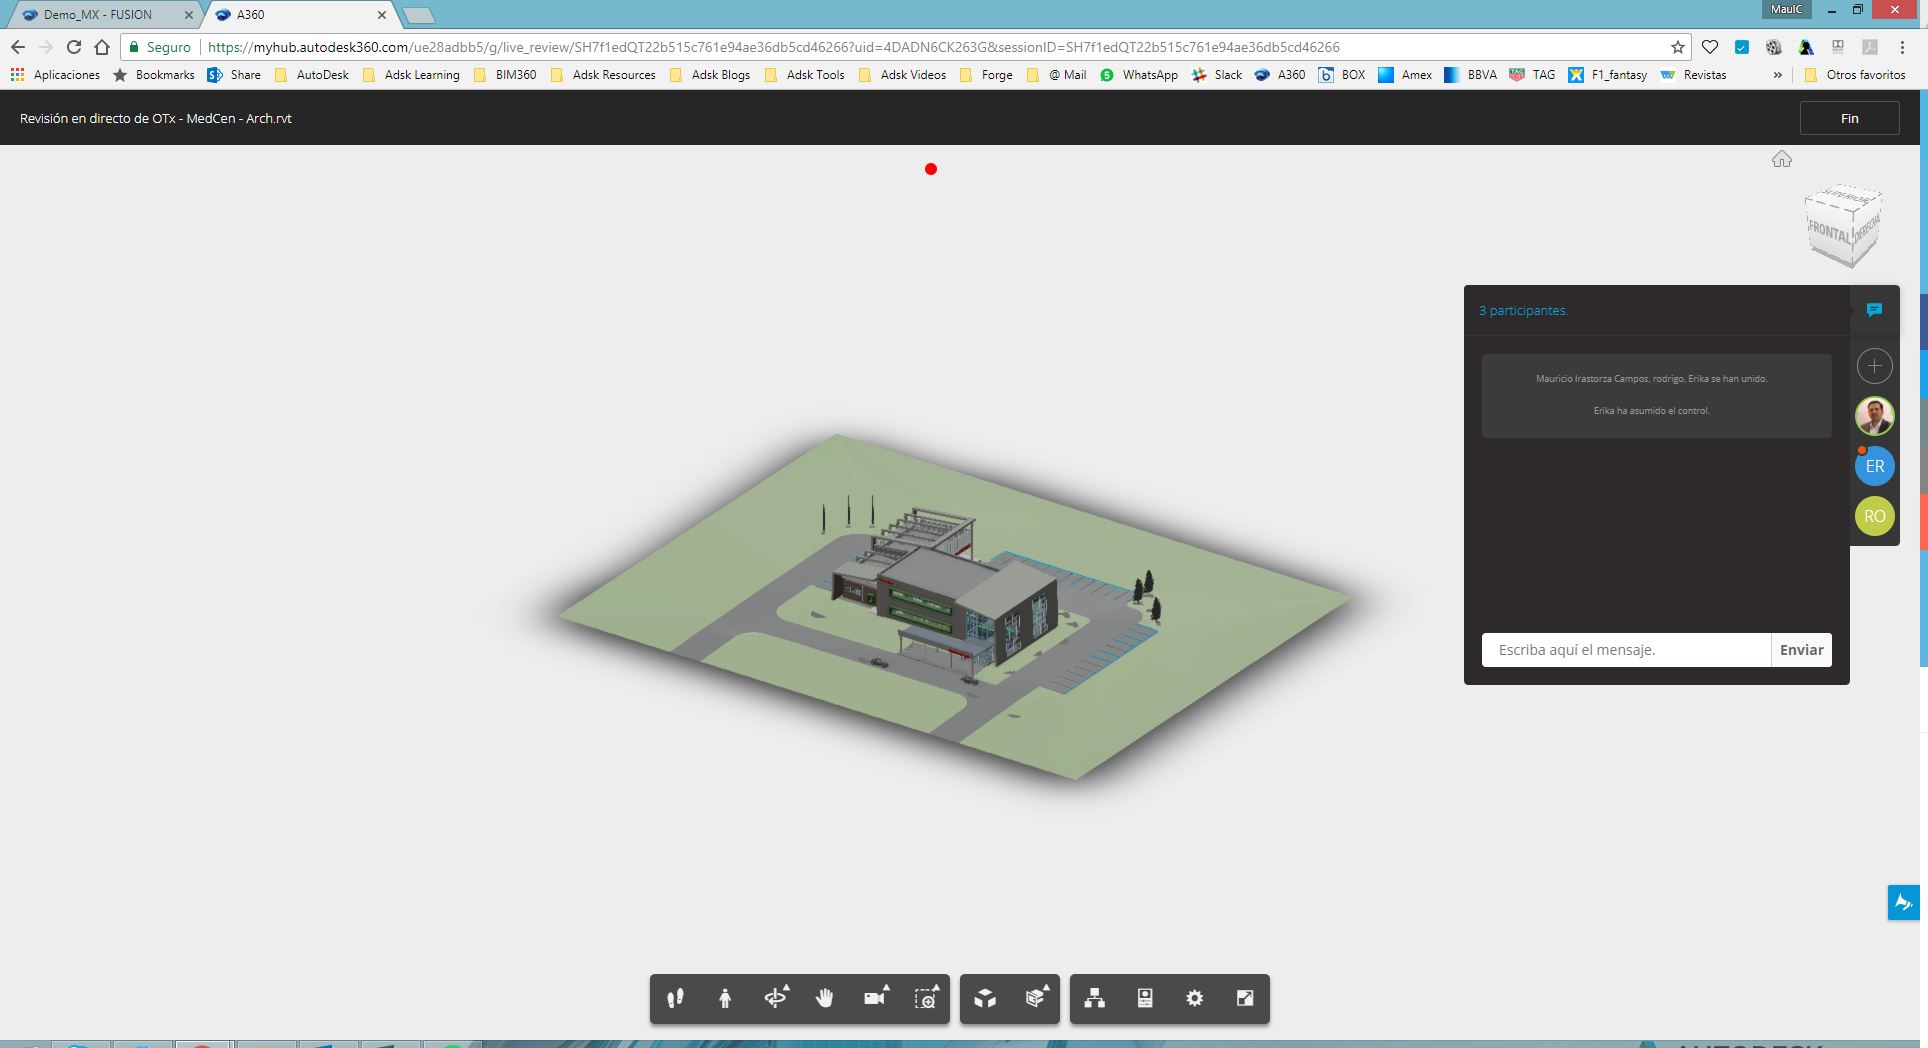
Task: Open the Slack bookmark
Action: pyautogui.click(x=1217, y=75)
